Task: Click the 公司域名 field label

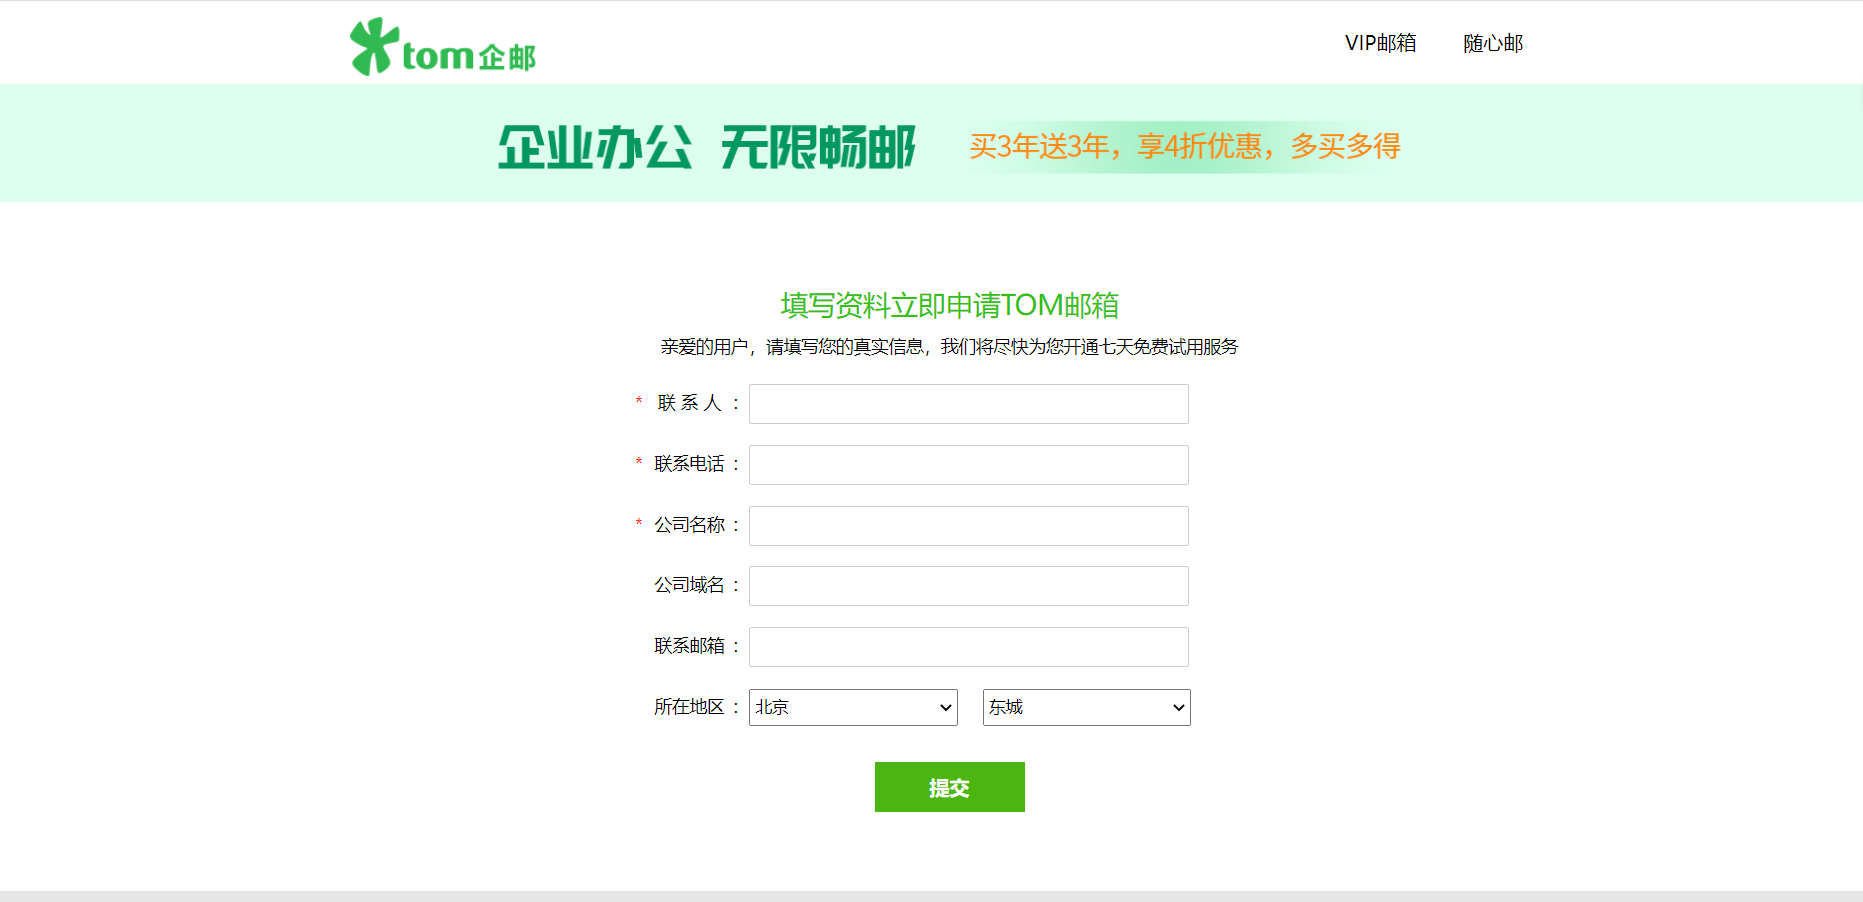Action: click(x=690, y=585)
